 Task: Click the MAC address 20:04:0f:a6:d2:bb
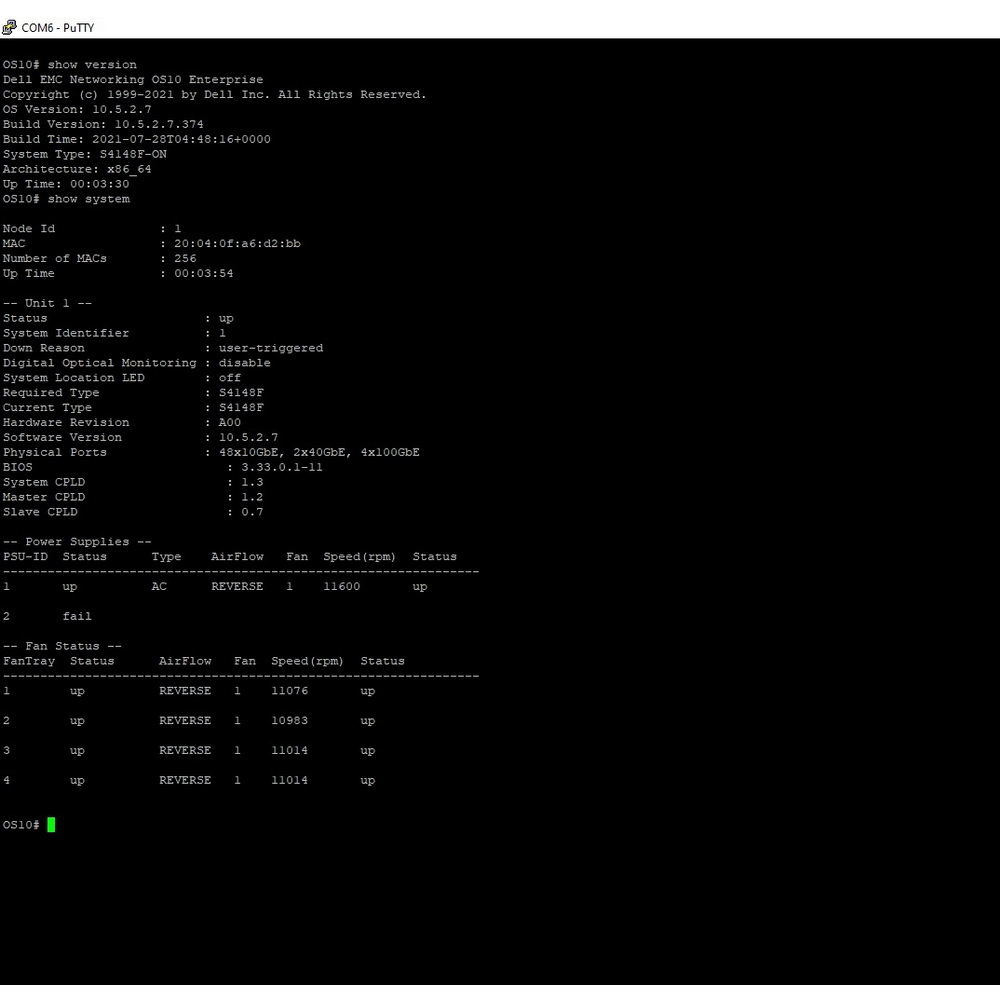237,244
